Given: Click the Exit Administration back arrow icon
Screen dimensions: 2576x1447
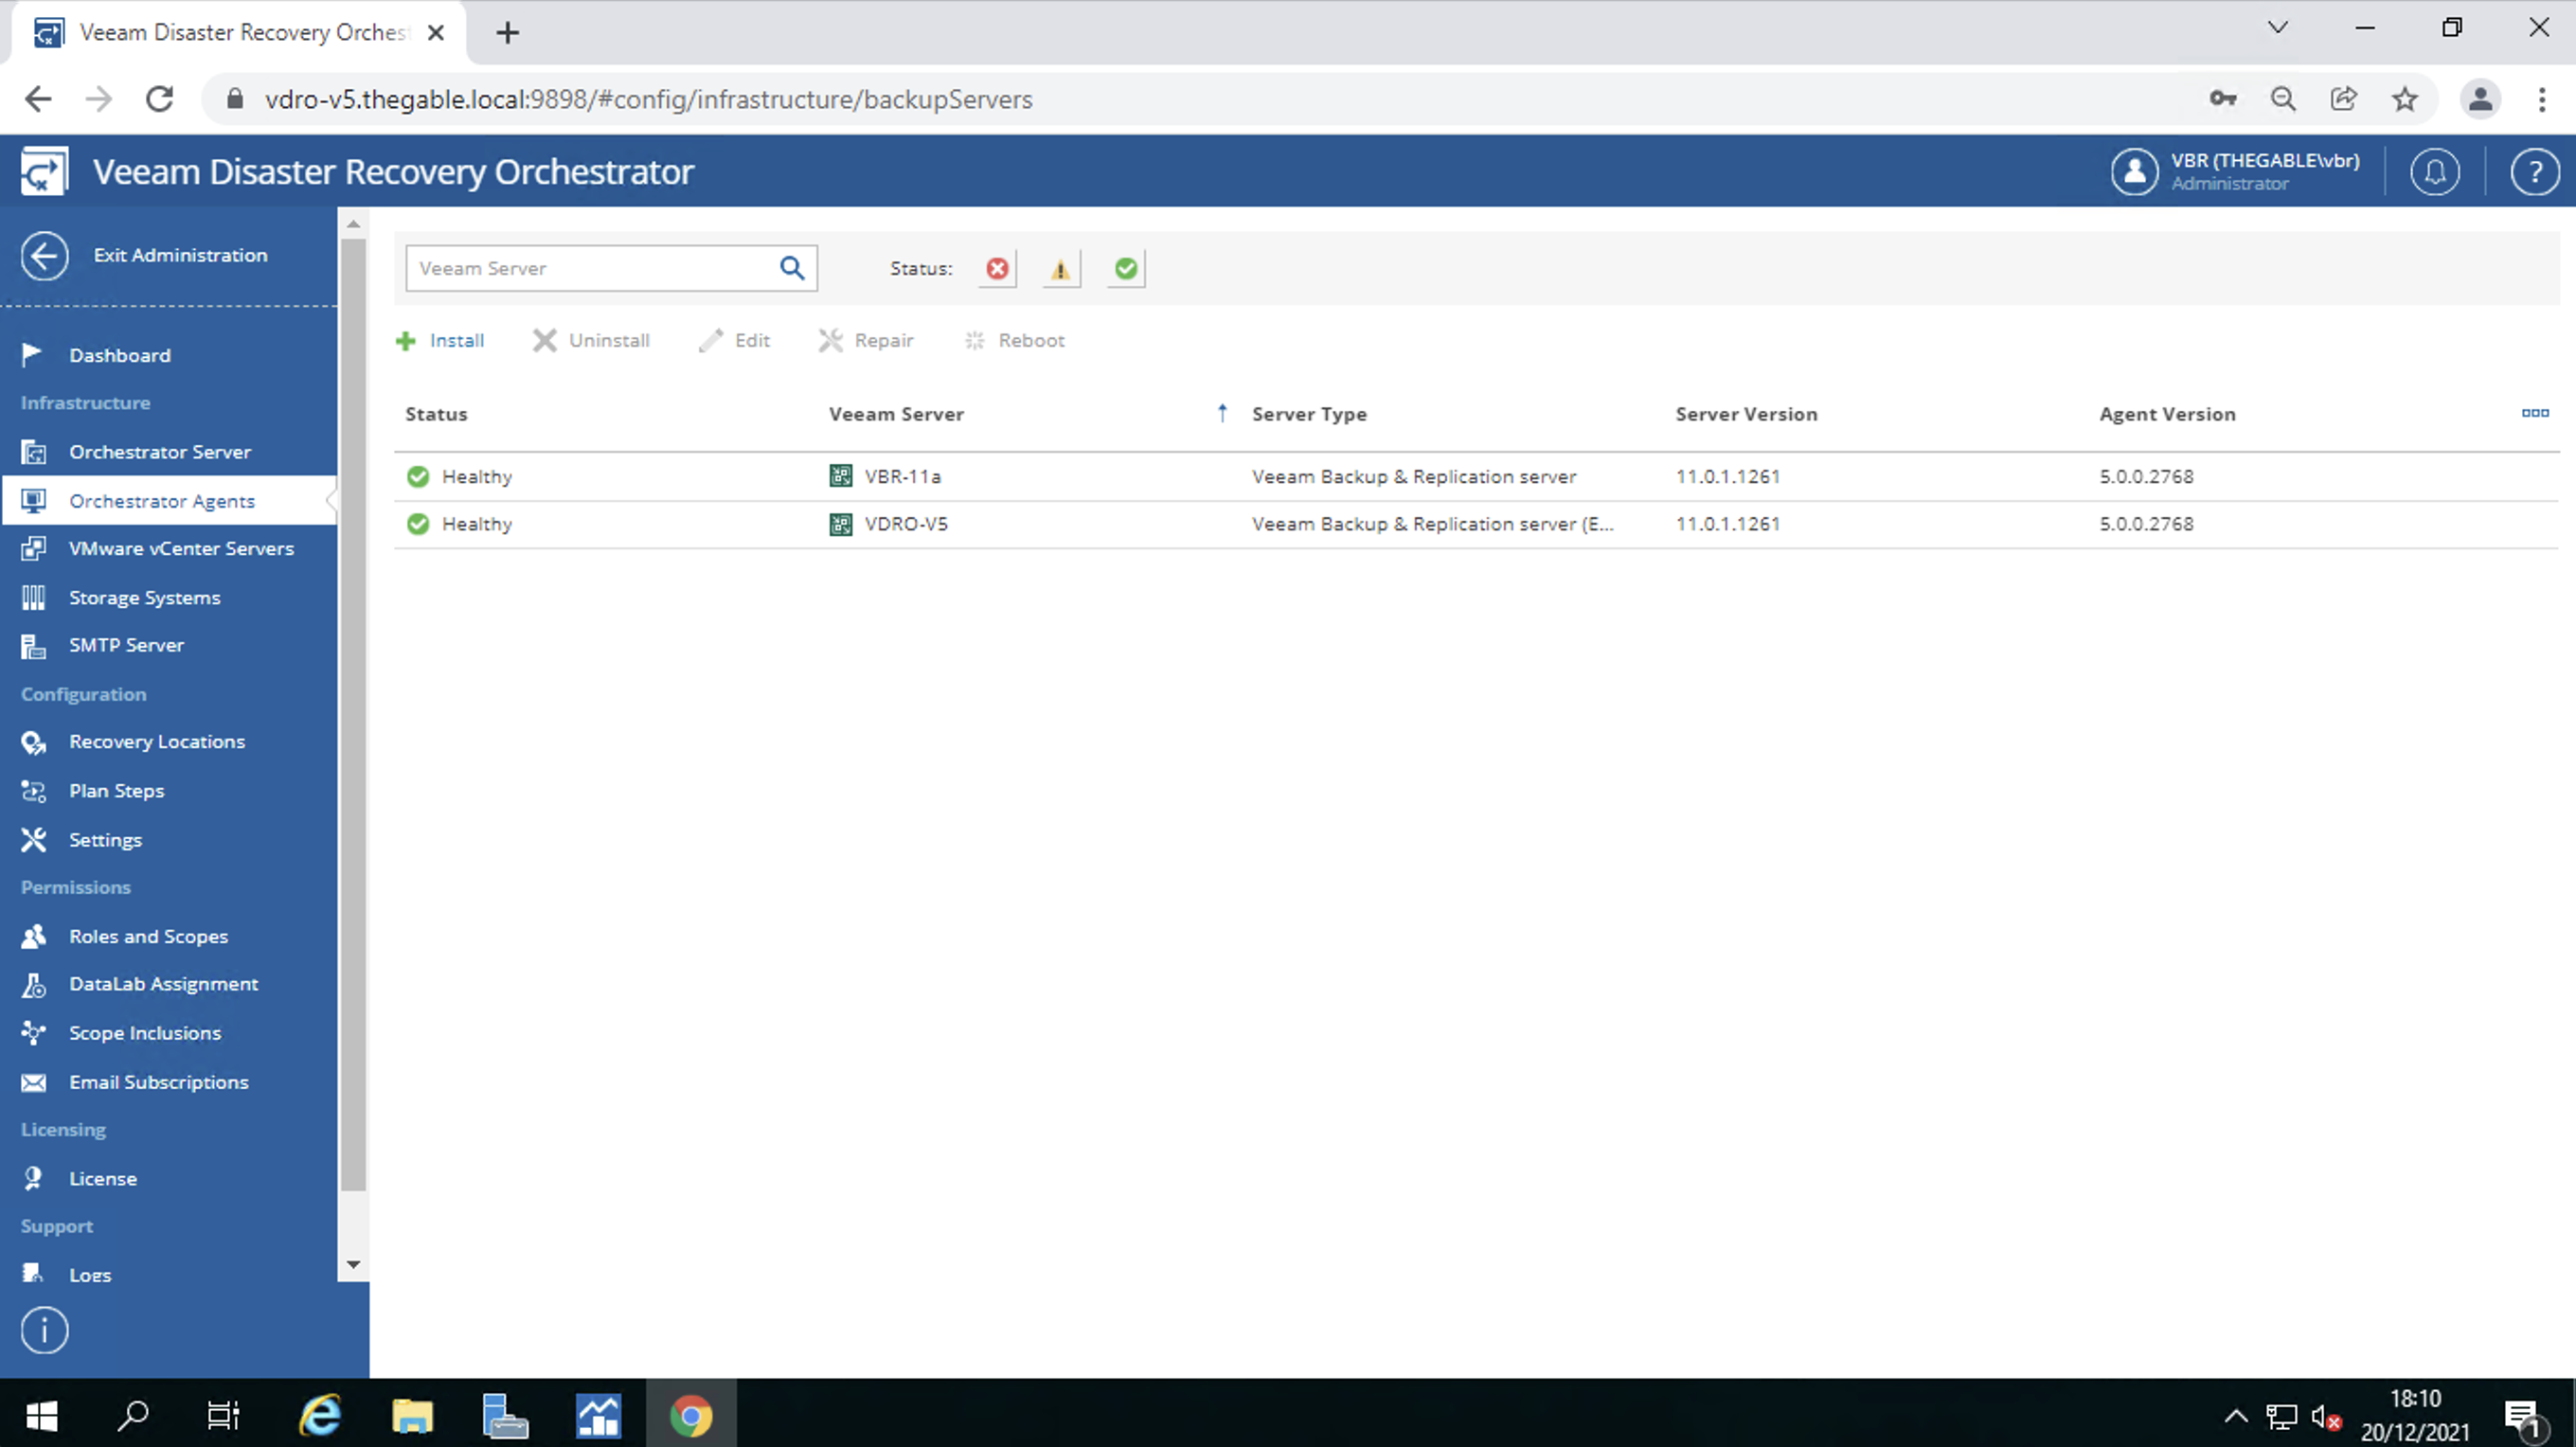Looking at the screenshot, I should [x=44, y=256].
